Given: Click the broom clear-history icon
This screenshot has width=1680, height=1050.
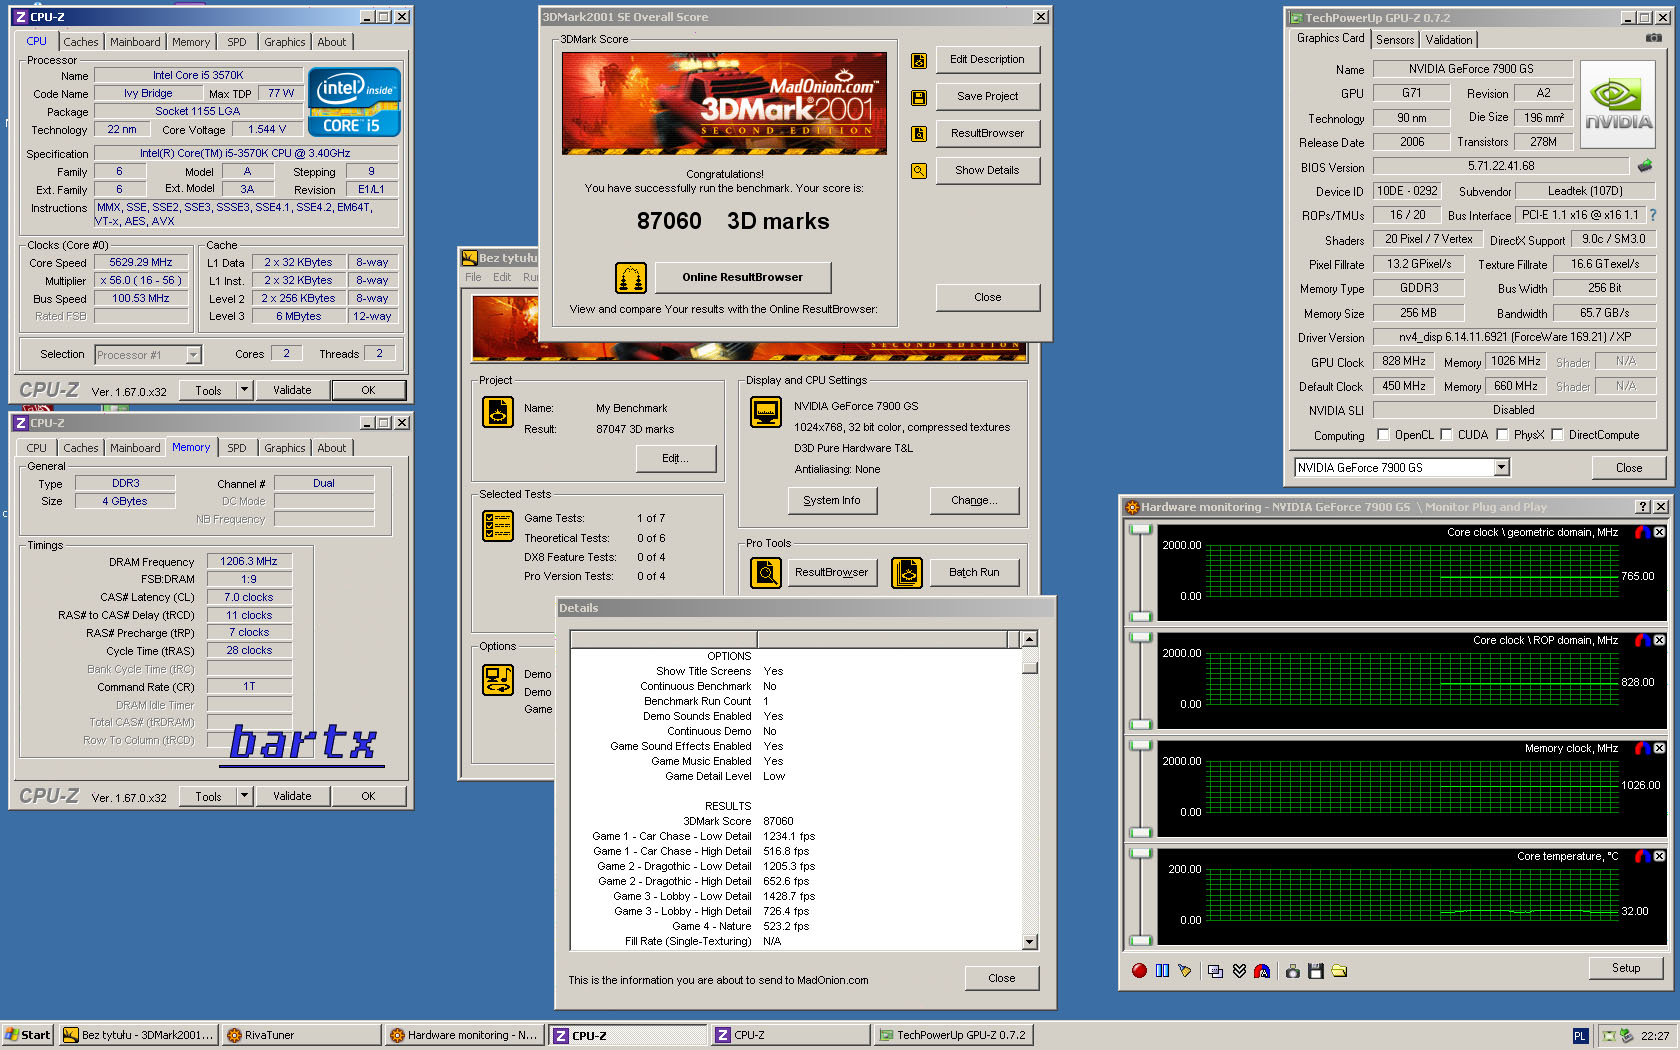Looking at the screenshot, I should (1185, 970).
